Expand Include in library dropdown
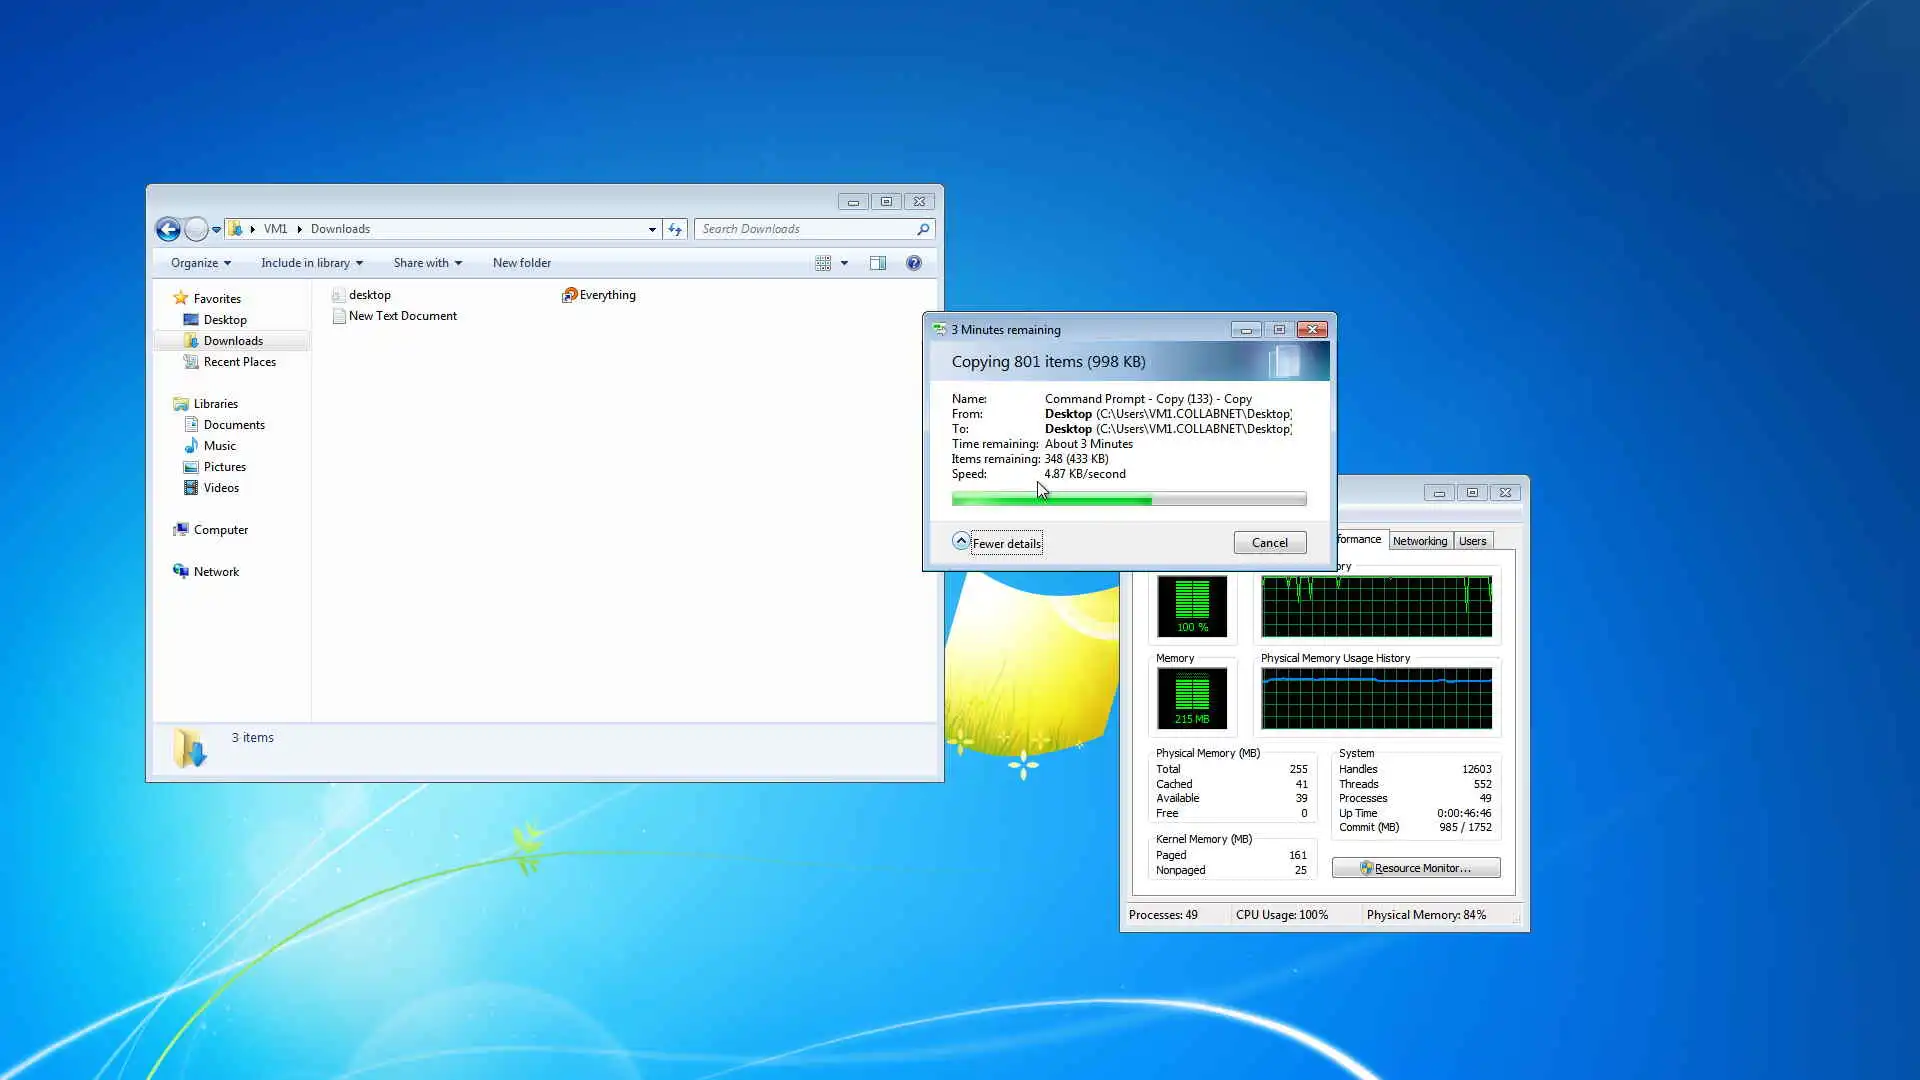 (311, 263)
